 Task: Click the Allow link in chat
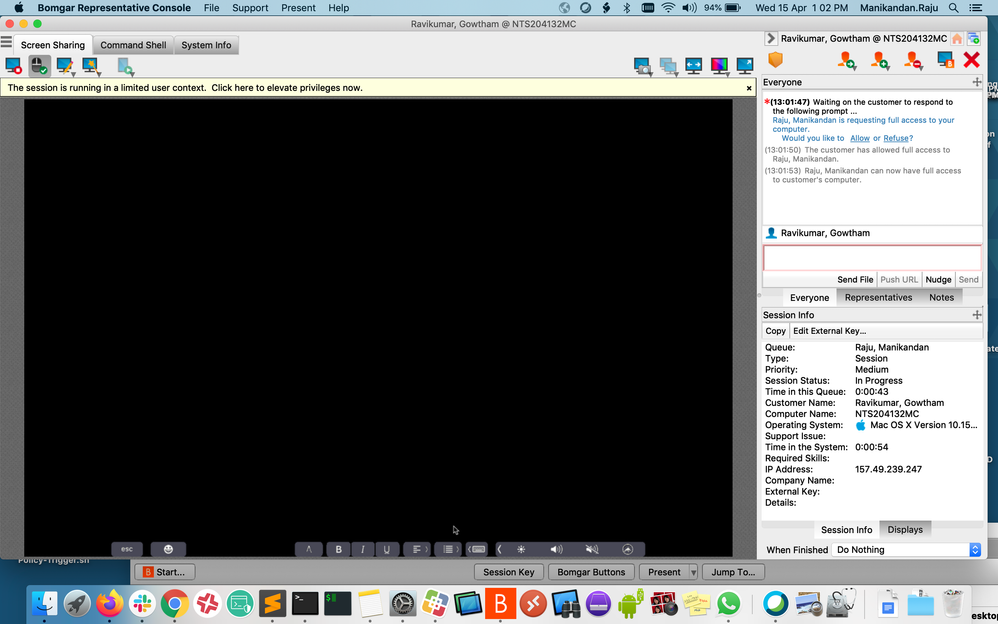pos(860,138)
